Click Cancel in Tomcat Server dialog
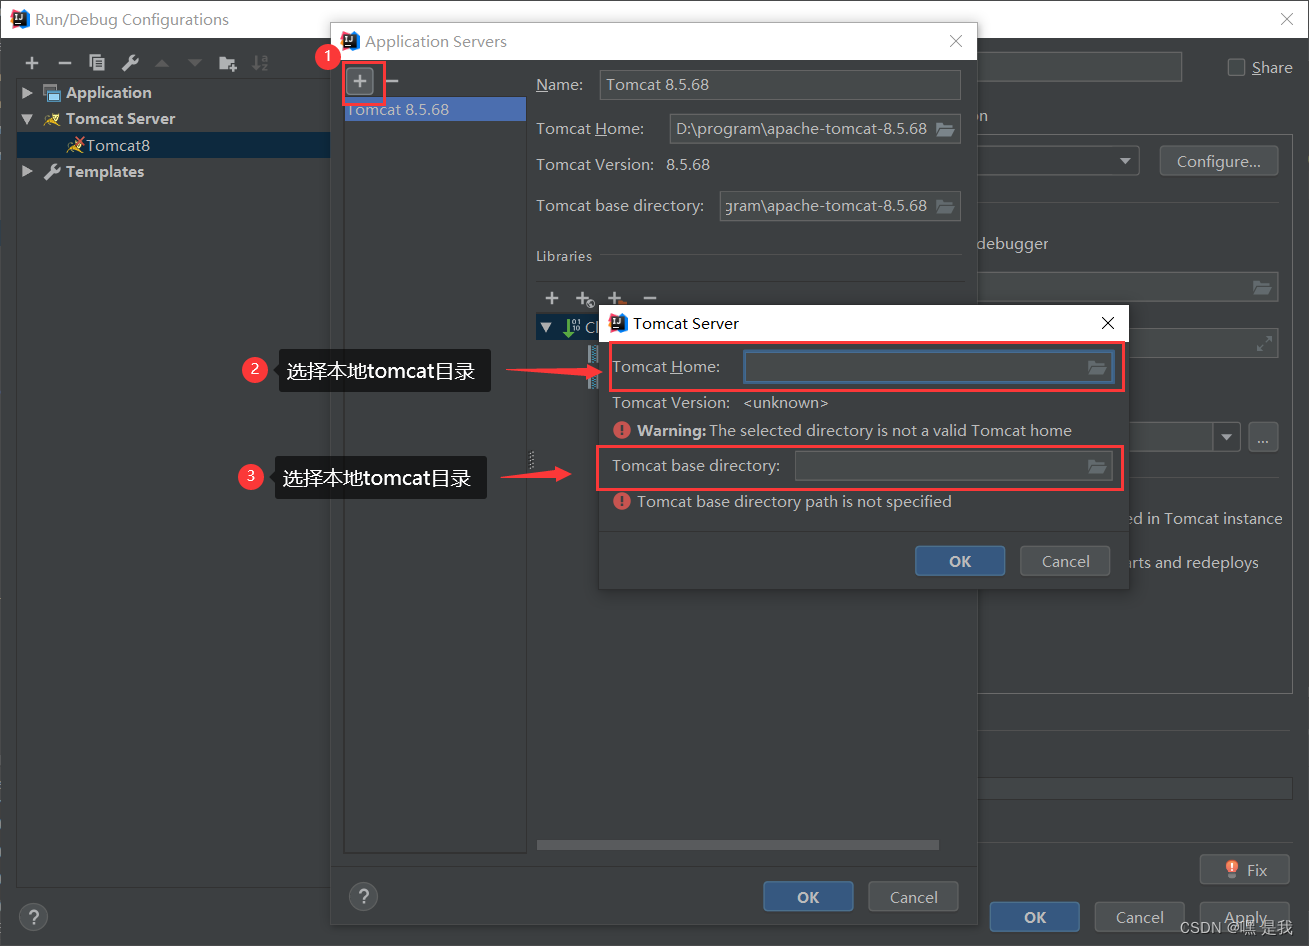 tap(1065, 561)
